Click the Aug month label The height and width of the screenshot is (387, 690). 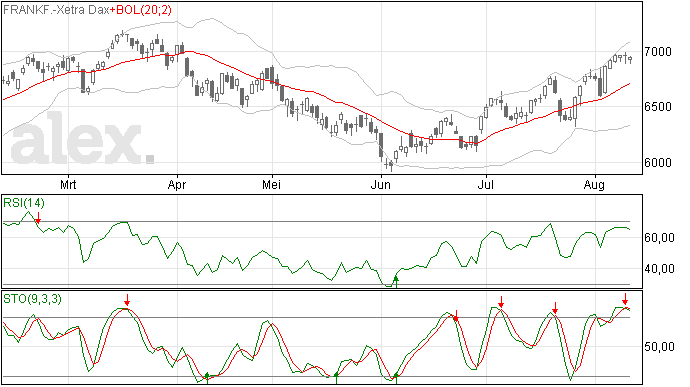(594, 185)
